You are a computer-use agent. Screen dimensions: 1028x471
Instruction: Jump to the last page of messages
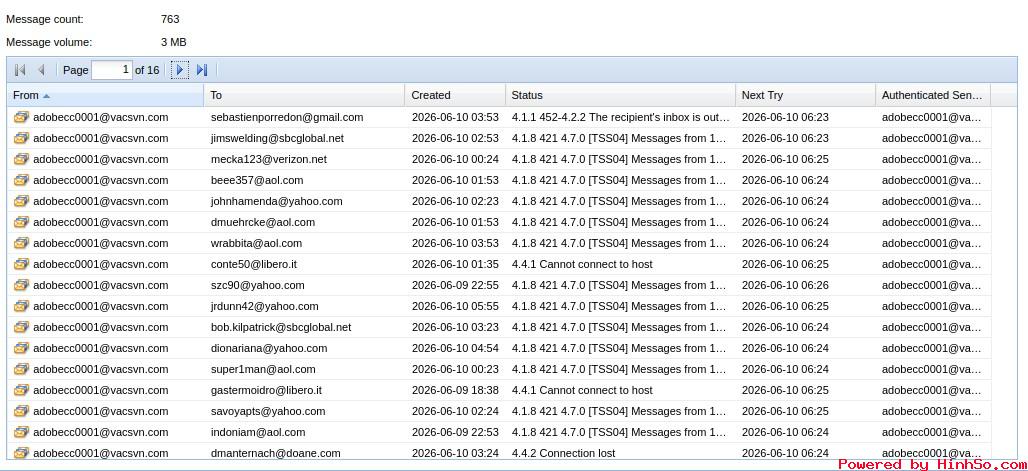coord(202,70)
